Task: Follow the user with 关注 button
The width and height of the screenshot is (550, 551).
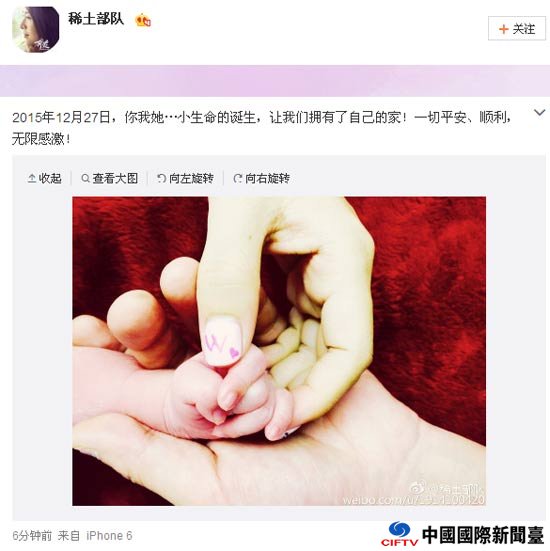Action: coord(517,28)
